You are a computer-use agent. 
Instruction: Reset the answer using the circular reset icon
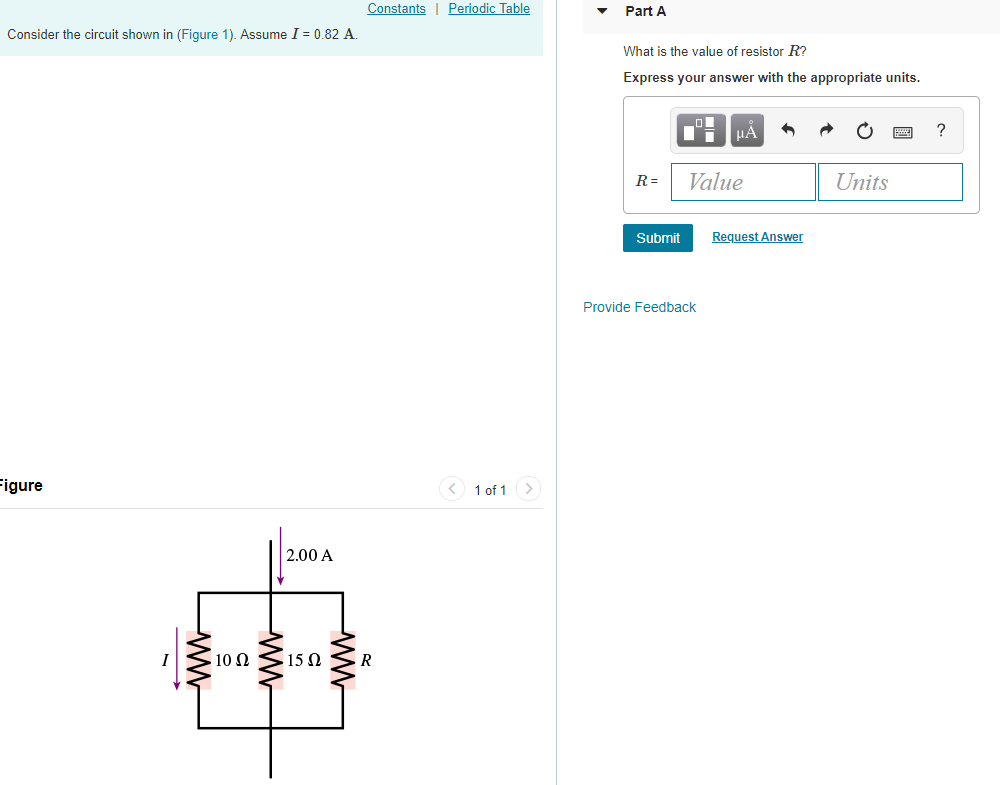point(864,130)
